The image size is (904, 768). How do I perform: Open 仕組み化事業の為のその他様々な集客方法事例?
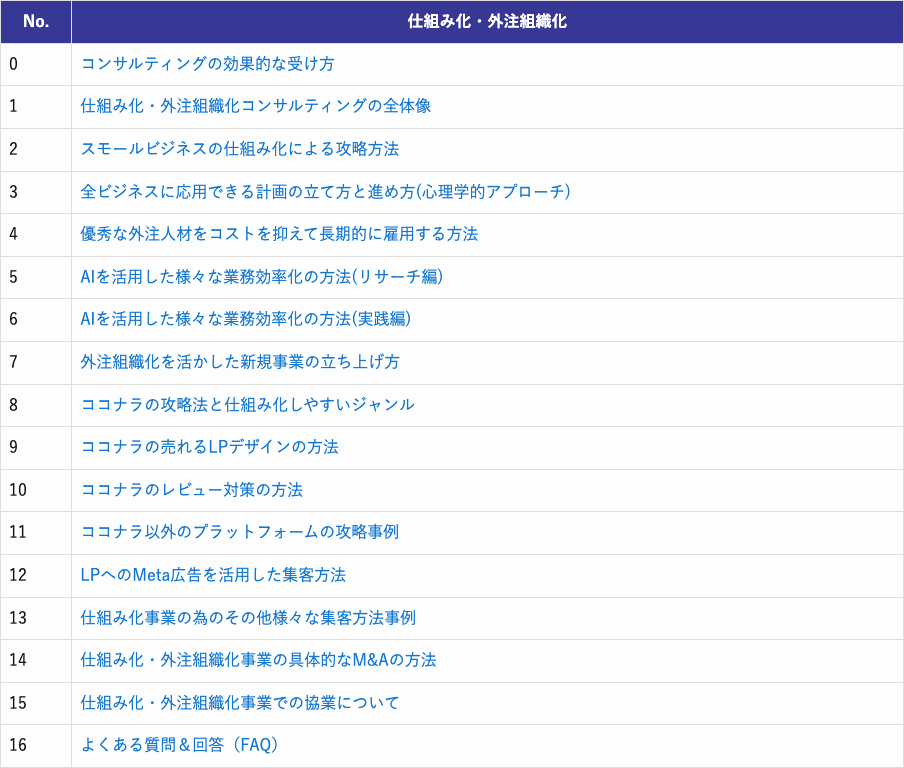248,618
